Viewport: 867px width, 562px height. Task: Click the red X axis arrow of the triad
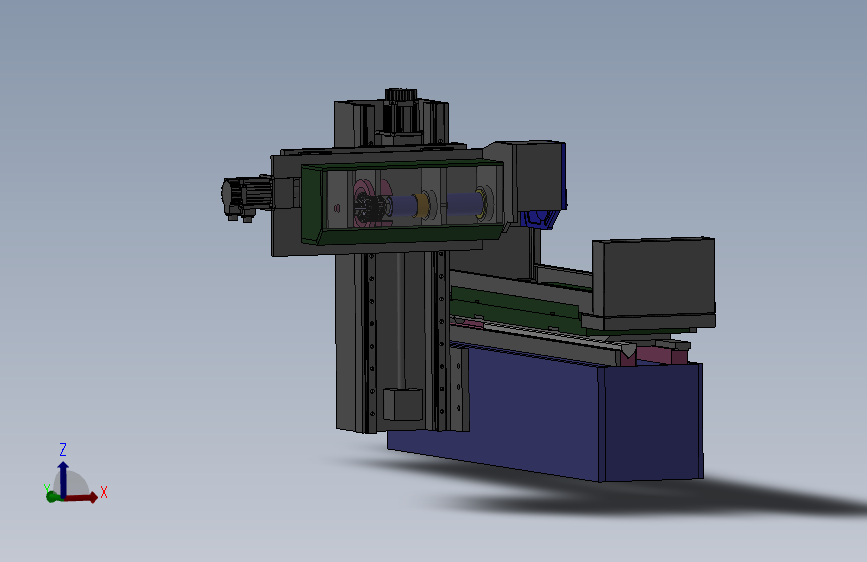tap(81, 497)
